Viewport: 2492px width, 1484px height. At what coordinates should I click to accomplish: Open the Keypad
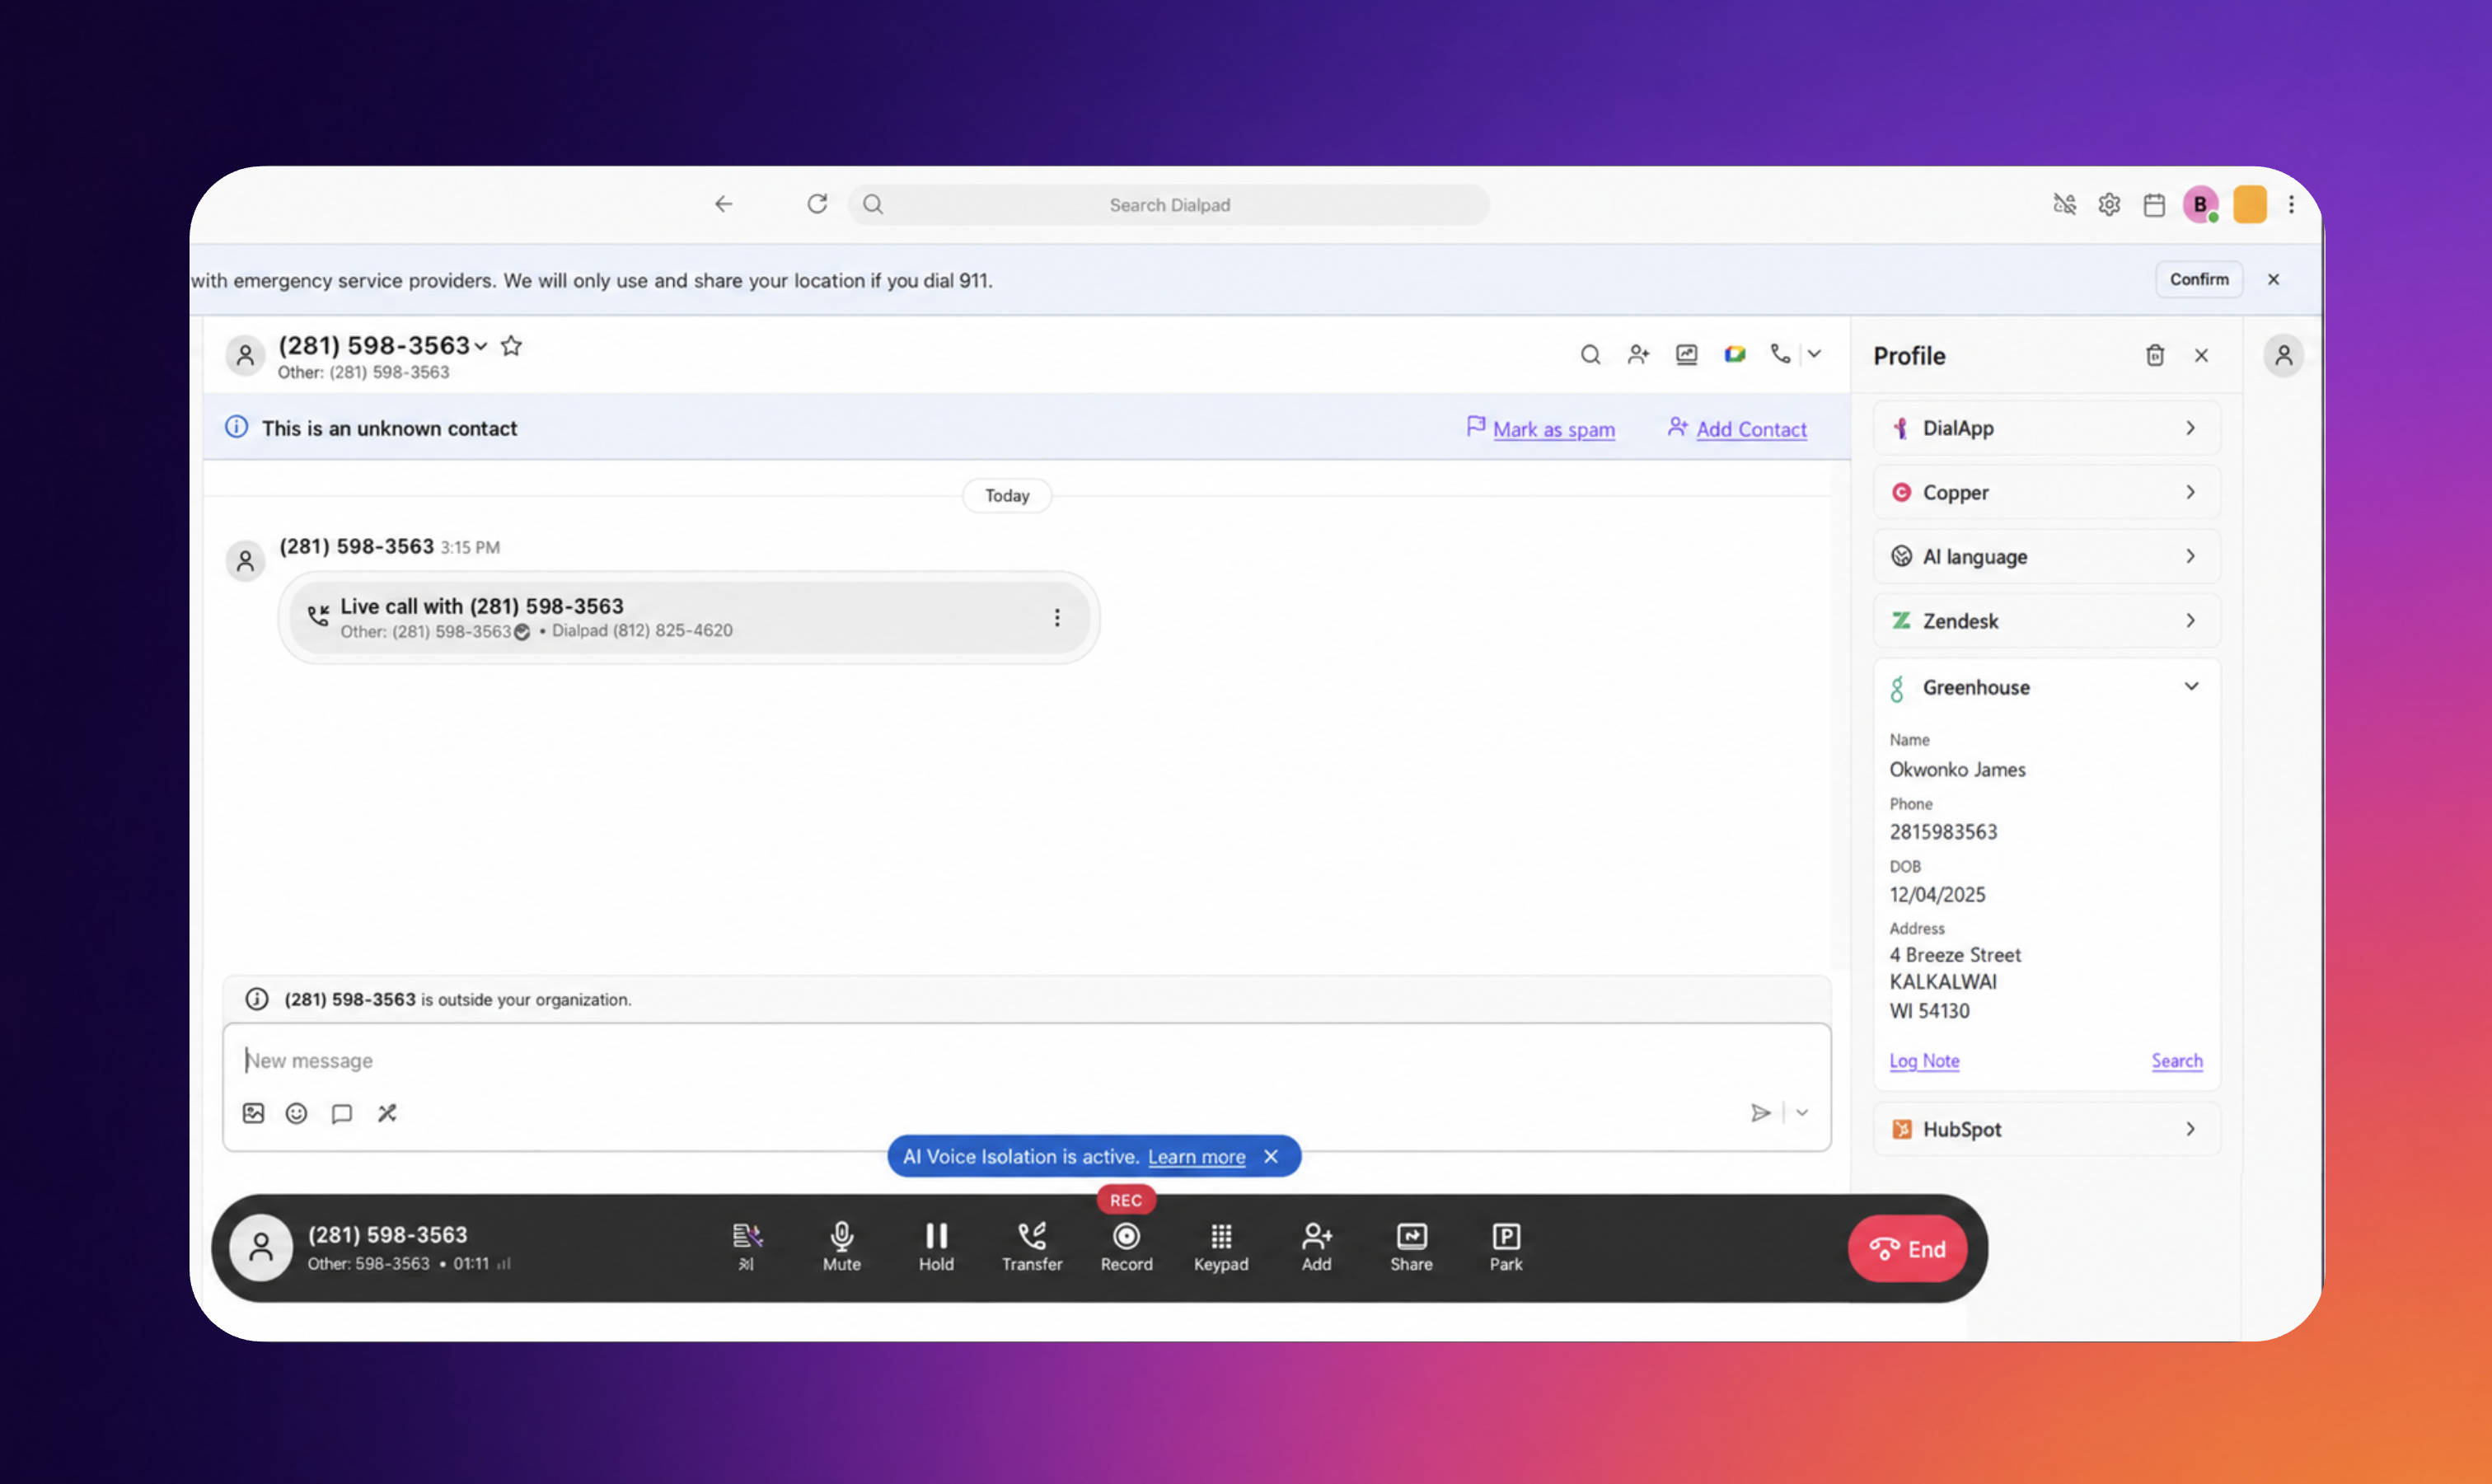coord(1221,1247)
